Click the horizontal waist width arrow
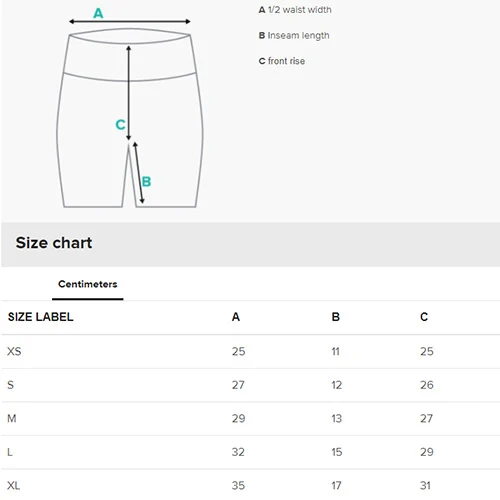This screenshot has height=500, width=500. pos(130,22)
